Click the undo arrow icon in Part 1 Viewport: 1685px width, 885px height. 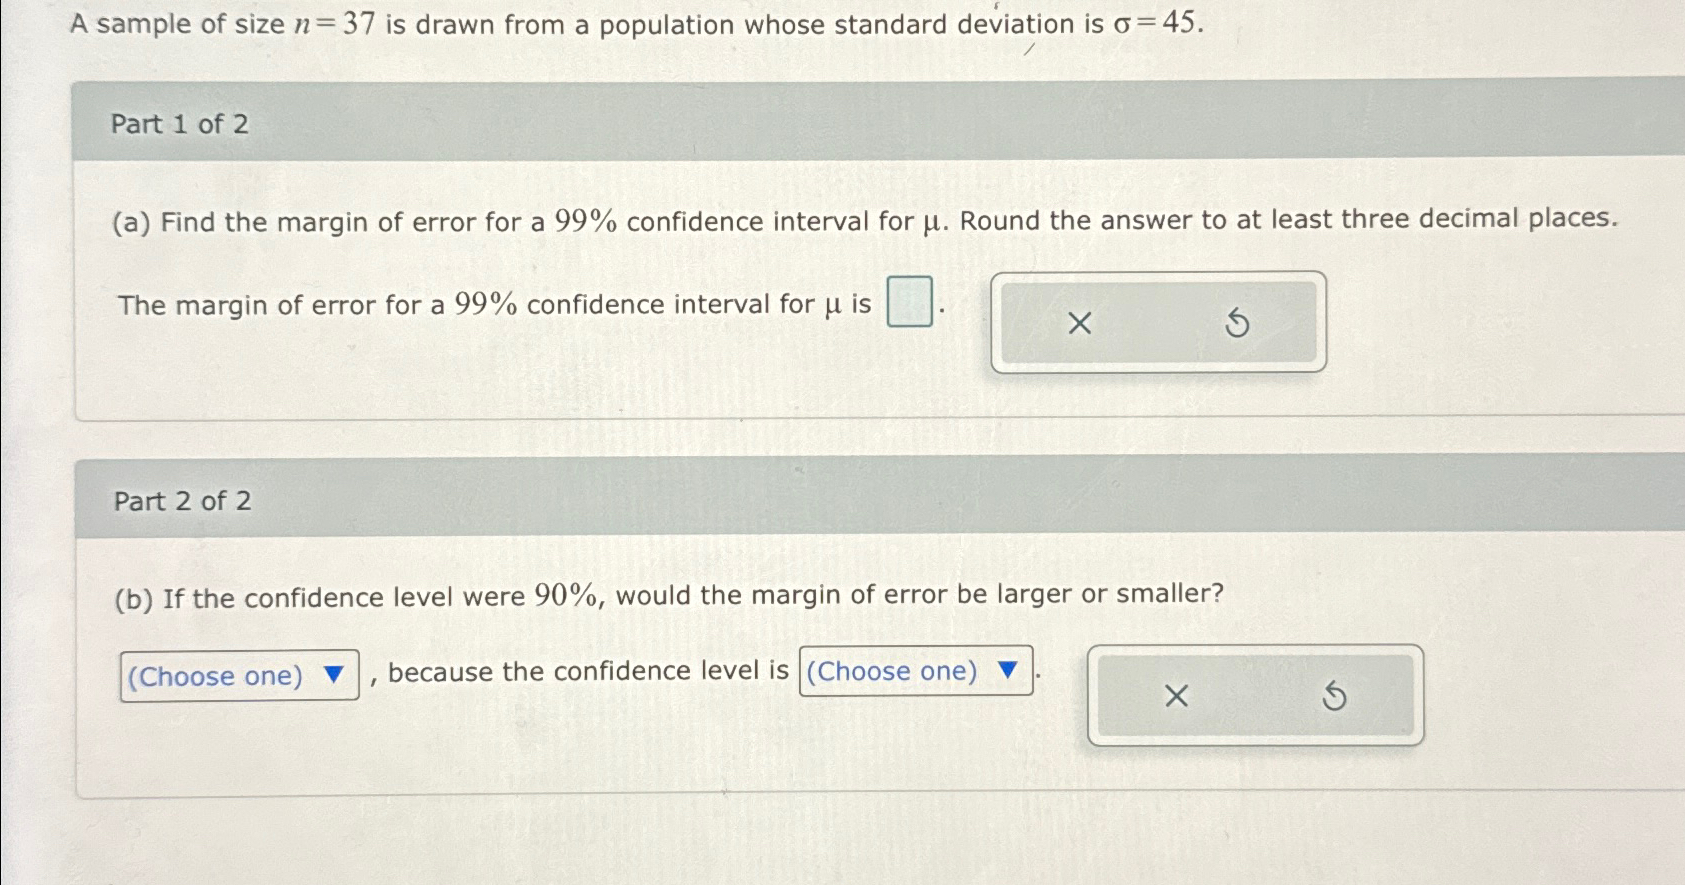1238,322
